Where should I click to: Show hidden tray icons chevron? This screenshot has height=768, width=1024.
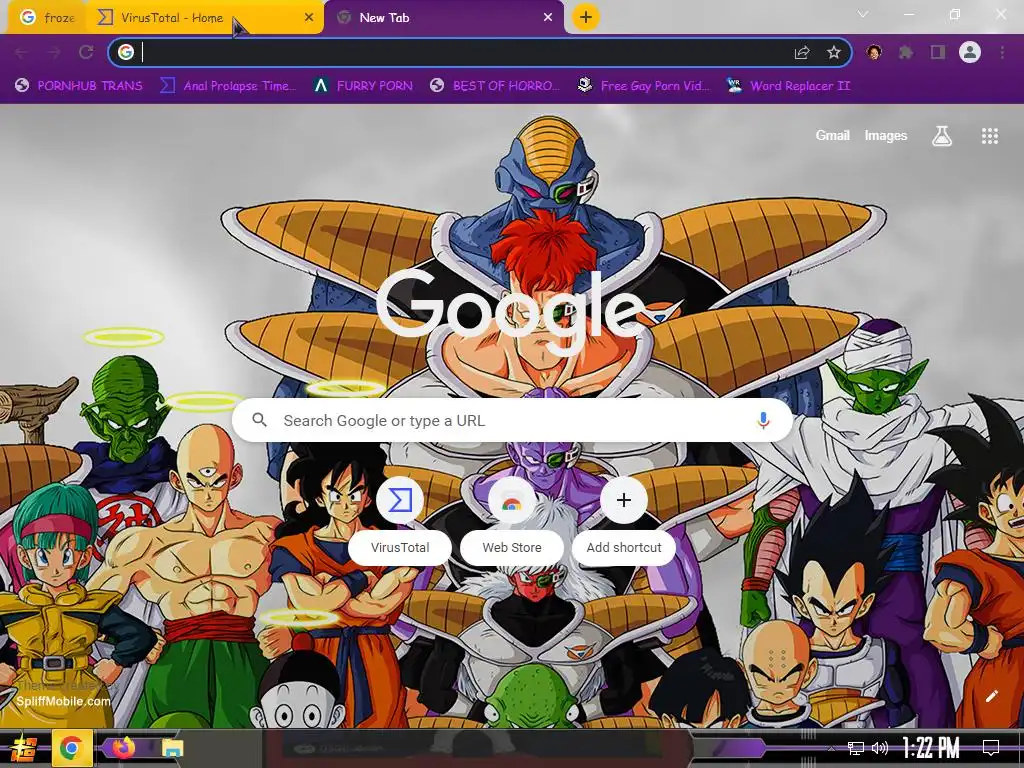pyautogui.click(x=831, y=748)
